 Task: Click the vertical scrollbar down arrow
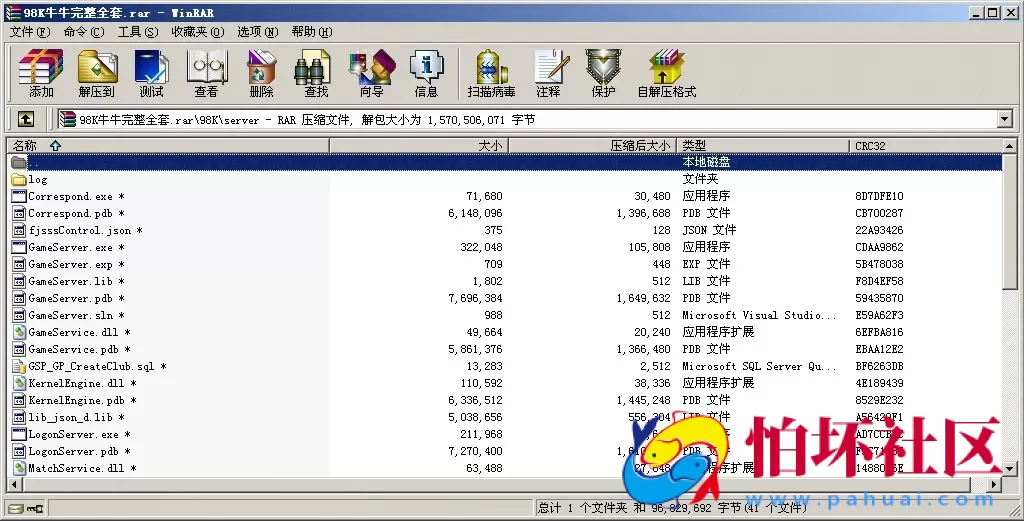pos(1010,469)
